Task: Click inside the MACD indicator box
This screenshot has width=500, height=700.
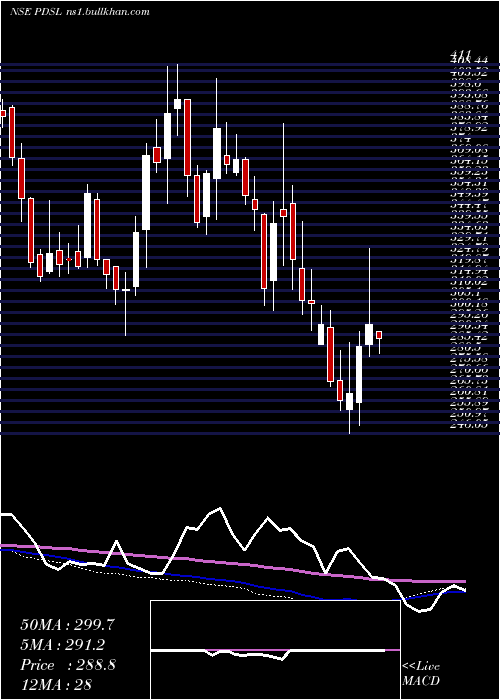Action: click(x=275, y=650)
